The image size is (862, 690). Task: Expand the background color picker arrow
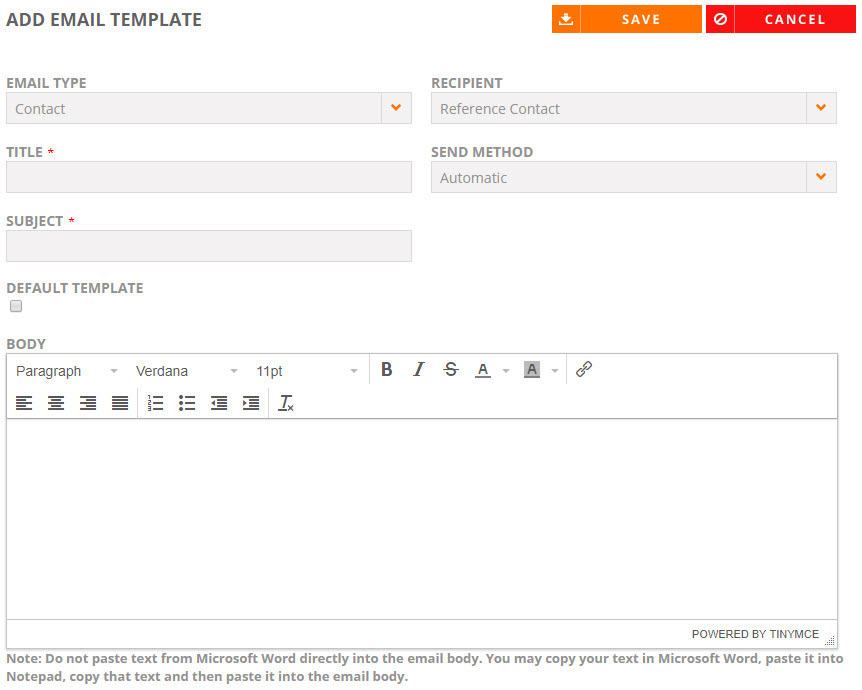coord(555,371)
